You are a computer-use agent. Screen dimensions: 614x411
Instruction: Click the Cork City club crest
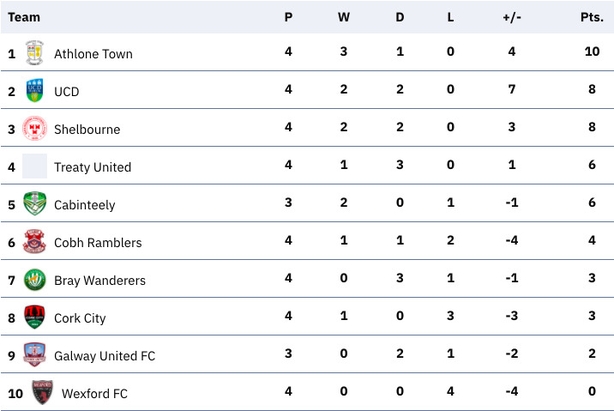[34, 317]
